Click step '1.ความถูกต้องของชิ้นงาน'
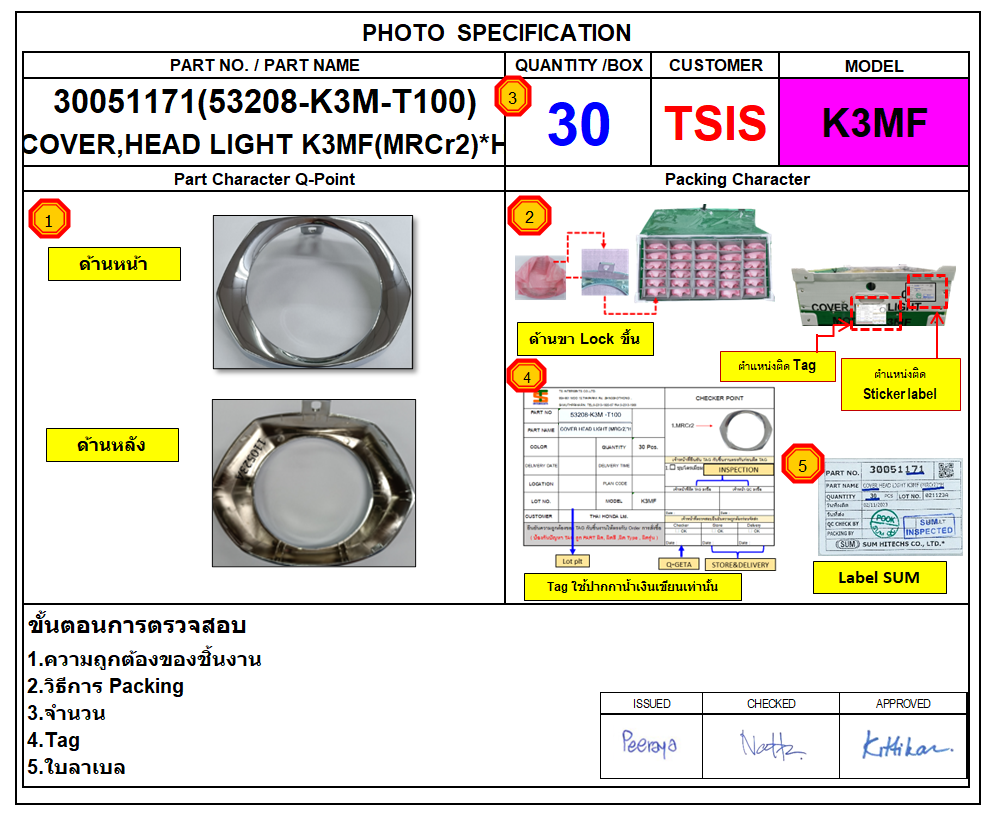The width and height of the screenshot is (1001, 821). [x=144, y=659]
